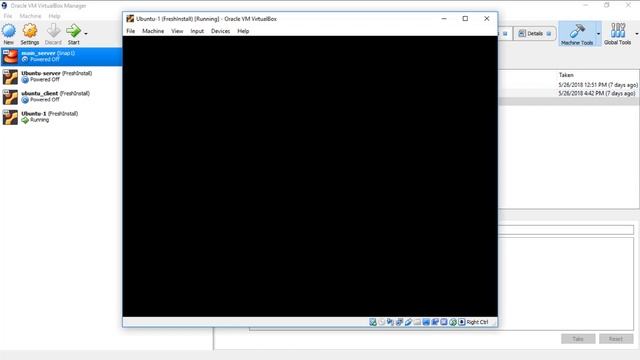The image size is (640, 360).
Task: Open Machine menu in Ubuntu-1 VM window
Action: [153, 31]
